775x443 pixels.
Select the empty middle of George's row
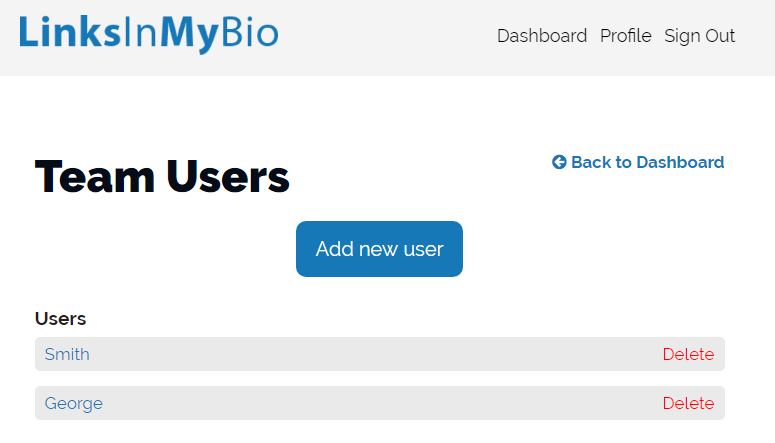click(x=380, y=403)
